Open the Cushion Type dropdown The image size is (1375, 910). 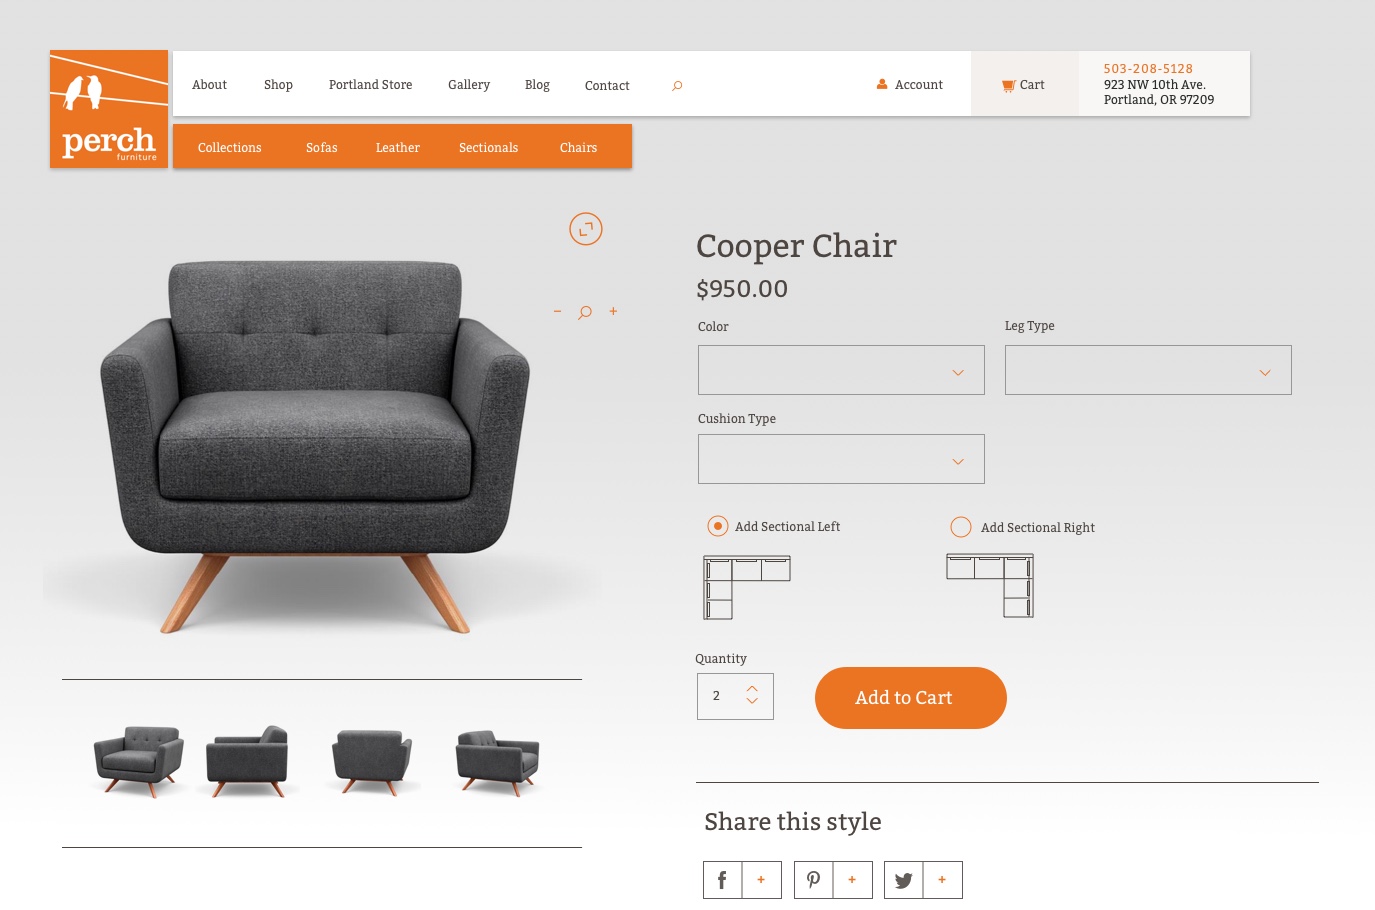841,459
